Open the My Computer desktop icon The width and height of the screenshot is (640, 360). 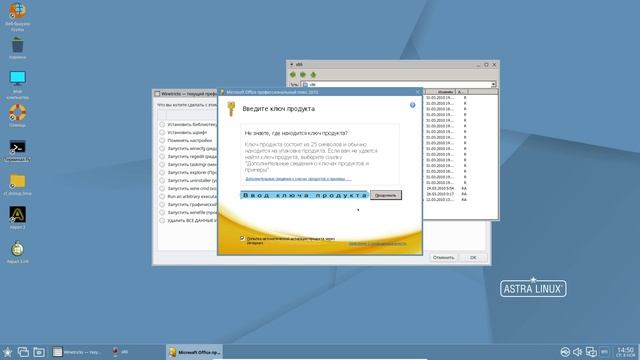point(17,78)
